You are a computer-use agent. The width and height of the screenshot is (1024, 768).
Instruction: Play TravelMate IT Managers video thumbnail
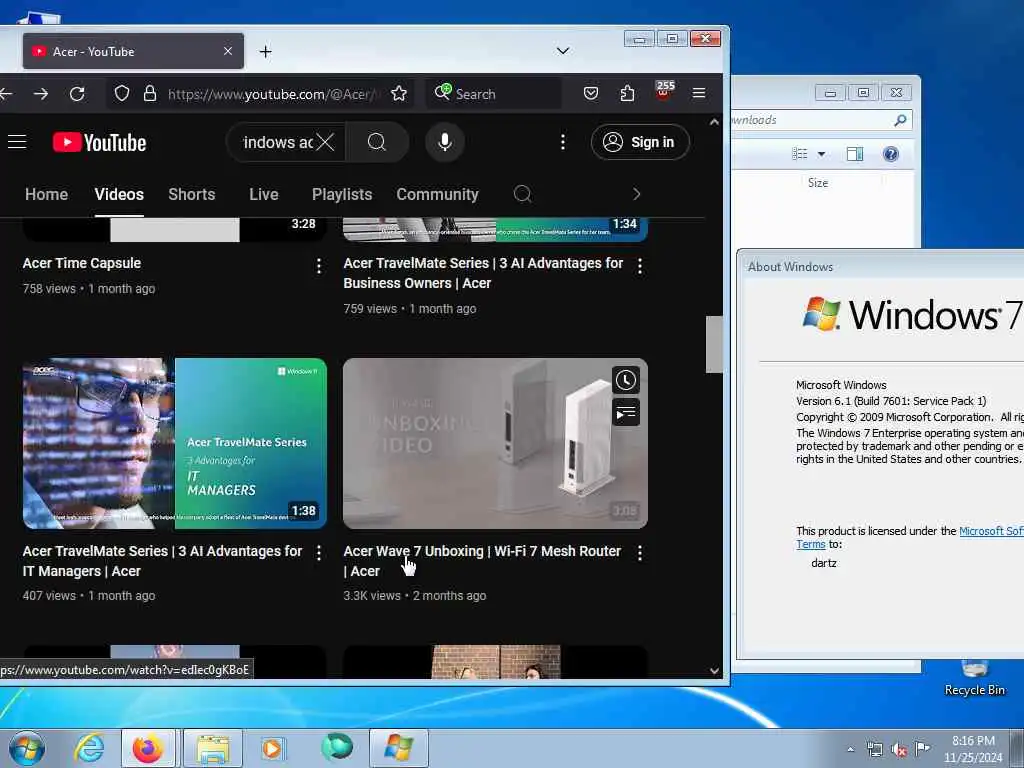[174, 443]
